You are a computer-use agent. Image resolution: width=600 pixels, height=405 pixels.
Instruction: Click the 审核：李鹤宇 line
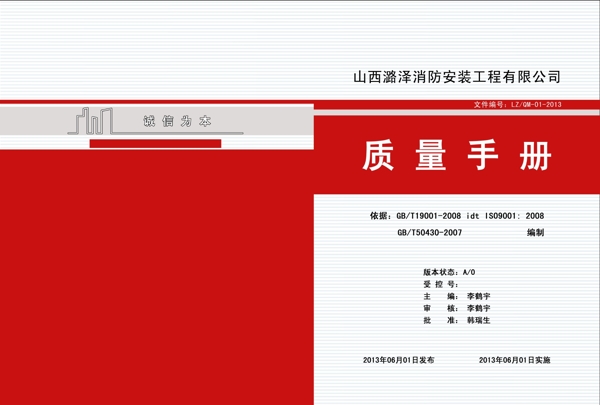pyautogui.click(x=457, y=308)
